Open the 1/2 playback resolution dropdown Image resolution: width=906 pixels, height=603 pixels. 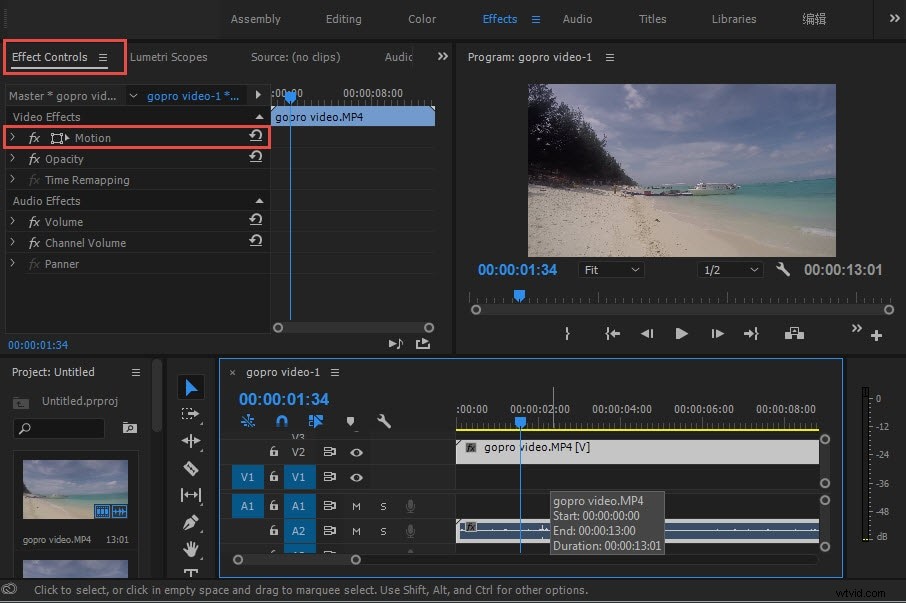tap(729, 269)
